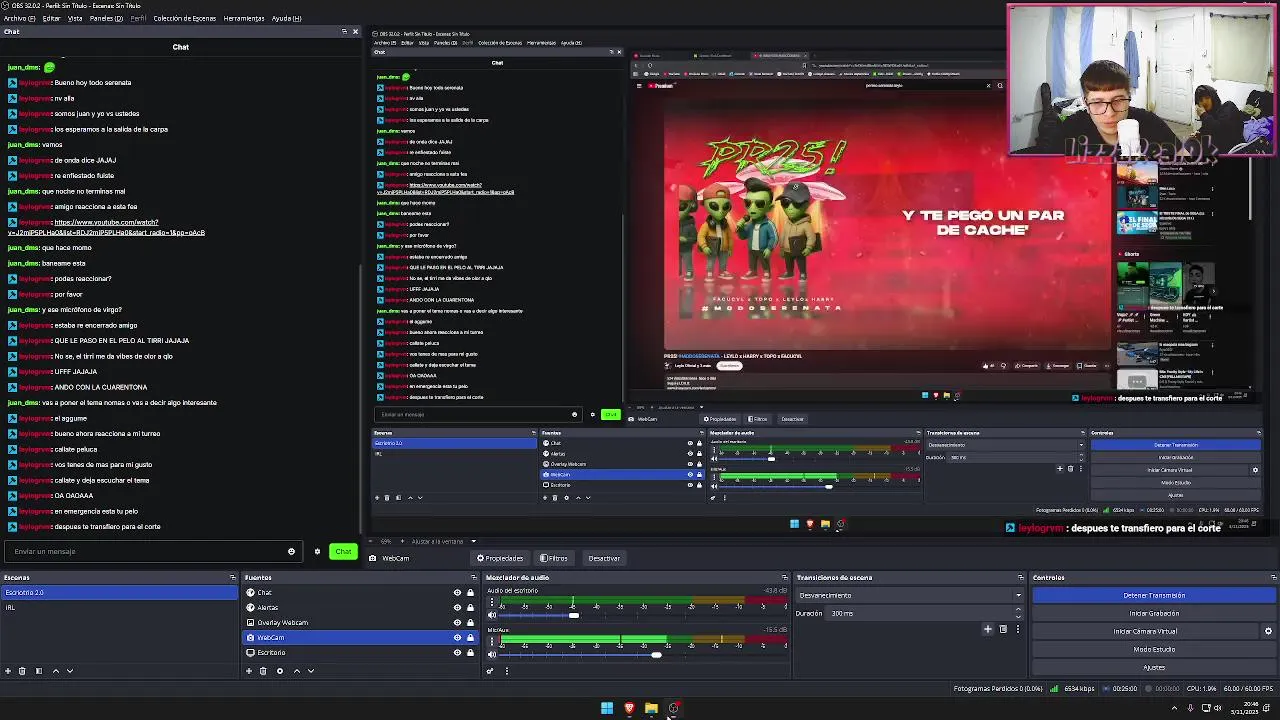Unlock the Chat source lock icon

(x=470, y=592)
